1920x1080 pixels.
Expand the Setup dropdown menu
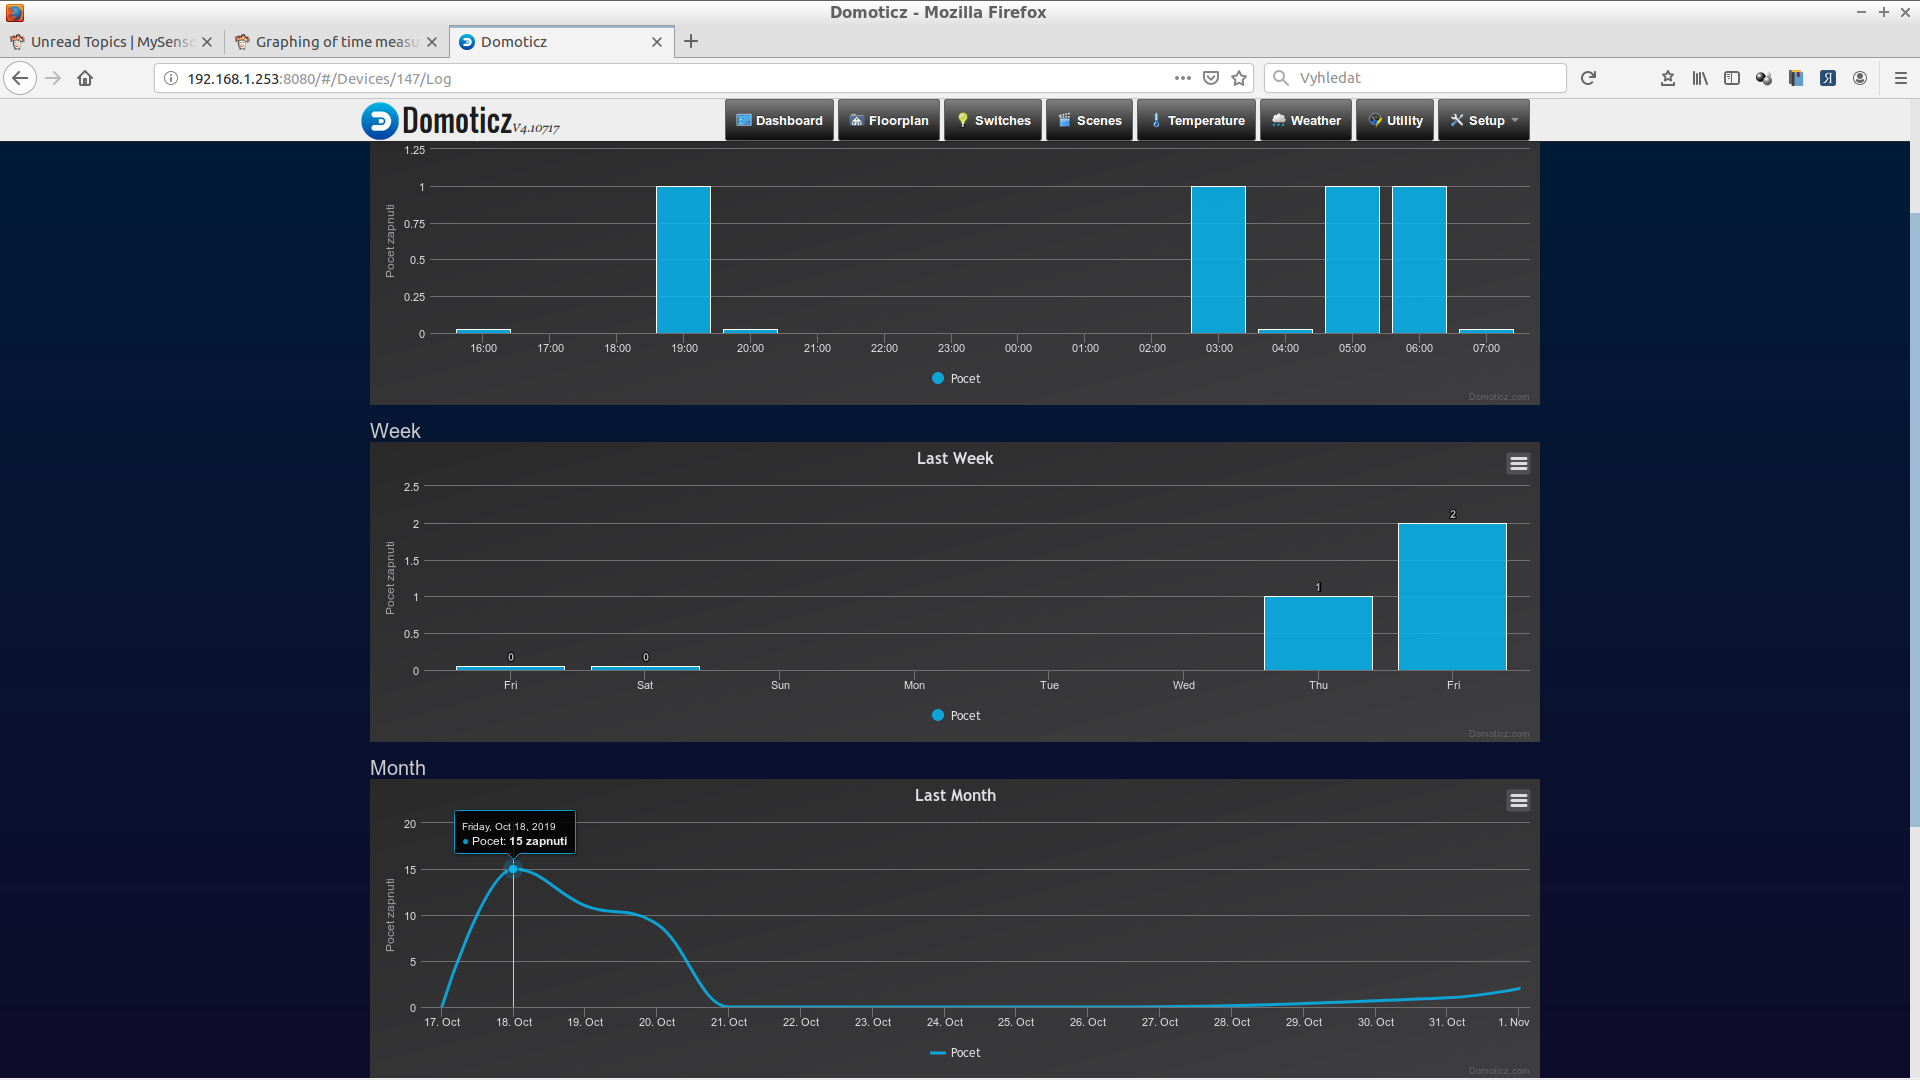[1485, 120]
